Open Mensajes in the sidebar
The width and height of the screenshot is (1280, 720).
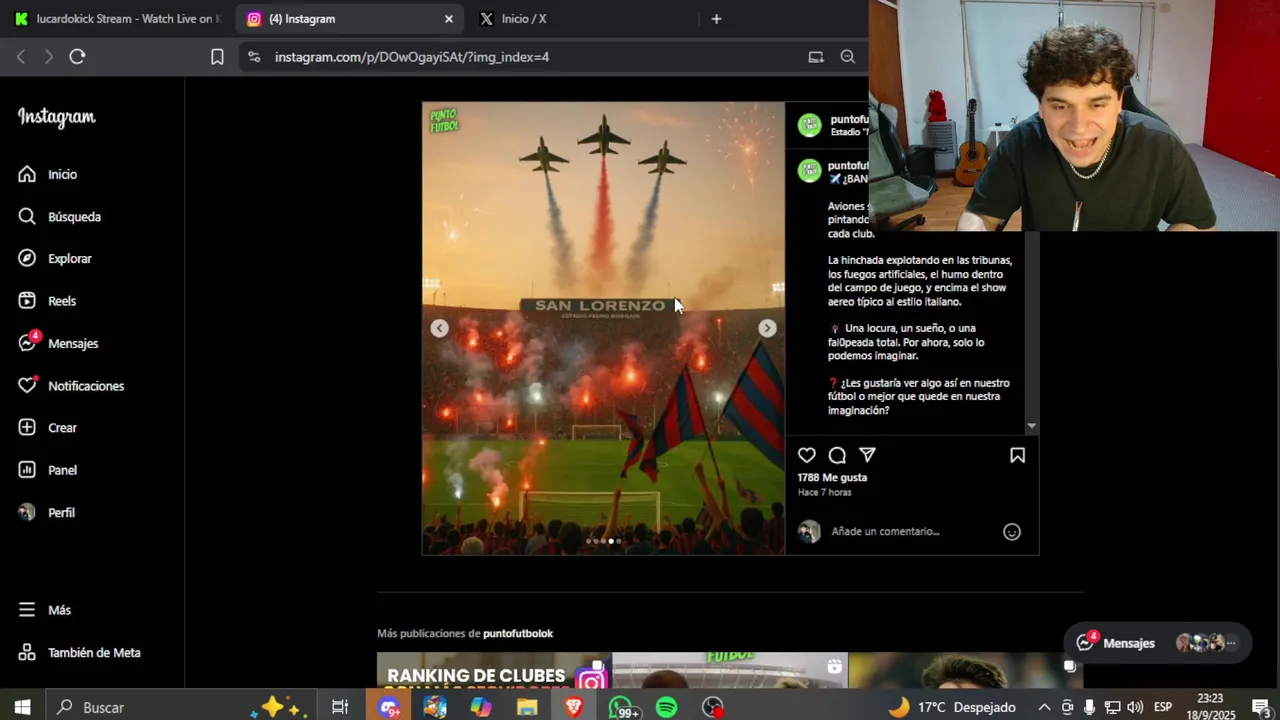(x=58, y=343)
